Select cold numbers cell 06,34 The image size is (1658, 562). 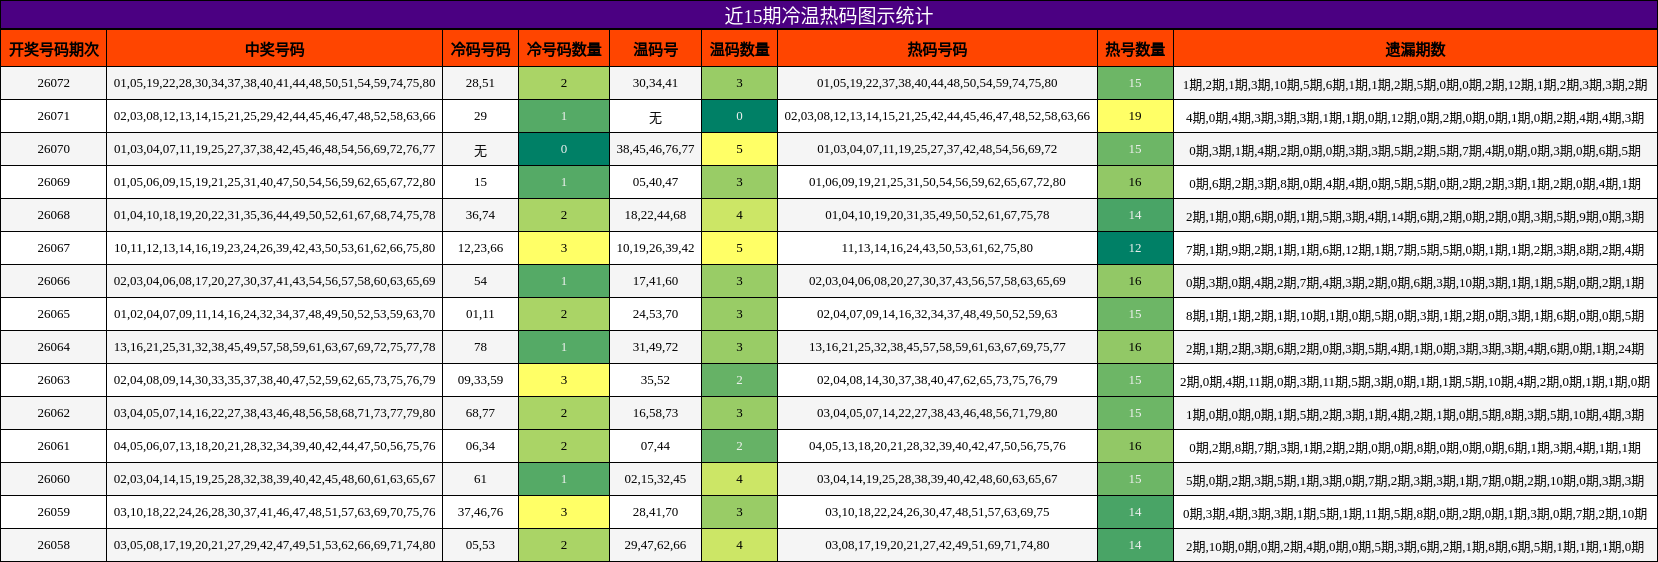(480, 446)
